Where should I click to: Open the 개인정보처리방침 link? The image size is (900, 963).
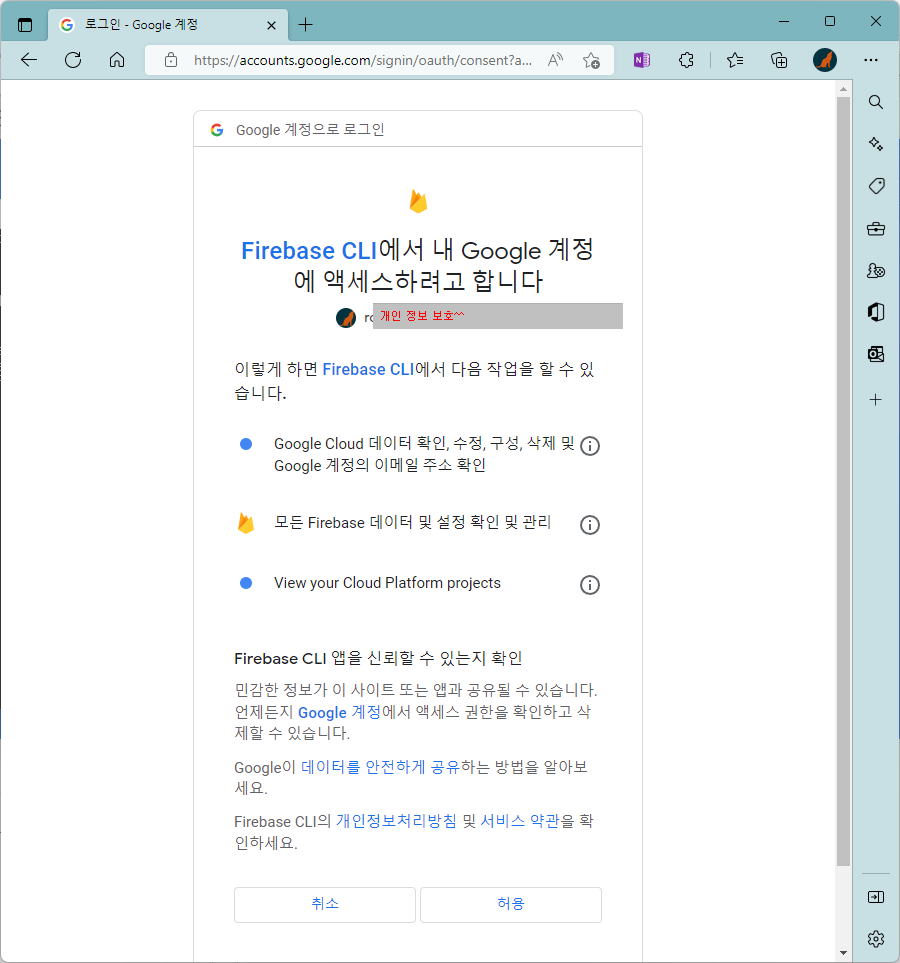[x=396, y=821]
